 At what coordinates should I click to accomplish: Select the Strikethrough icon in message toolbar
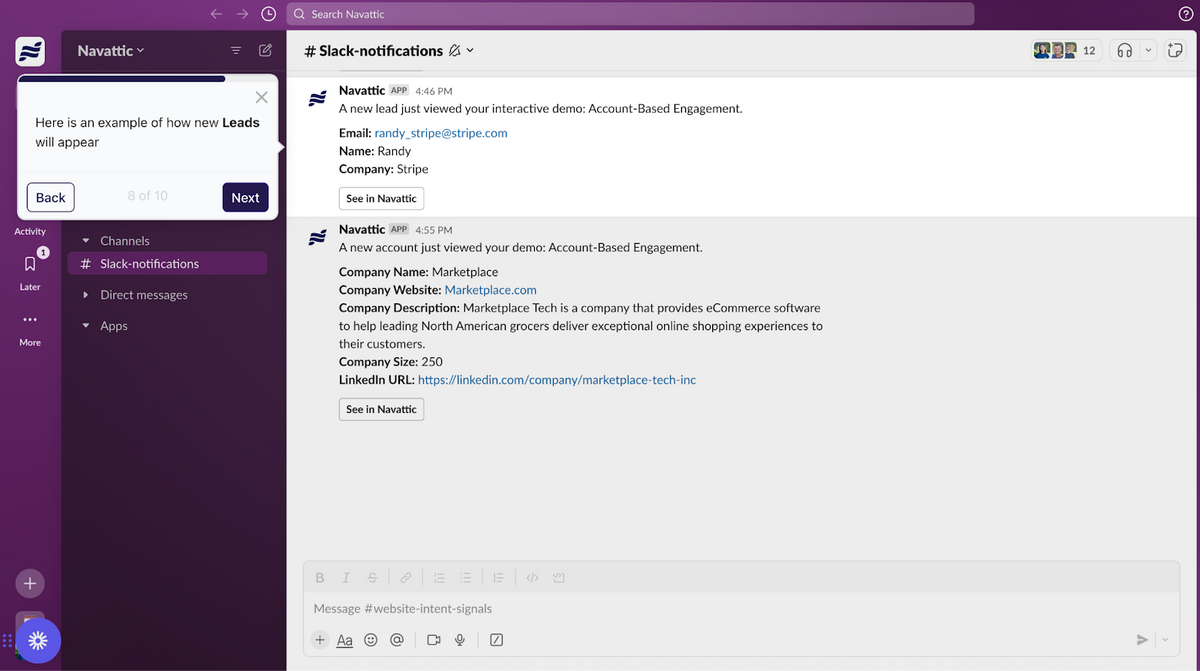point(372,577)
